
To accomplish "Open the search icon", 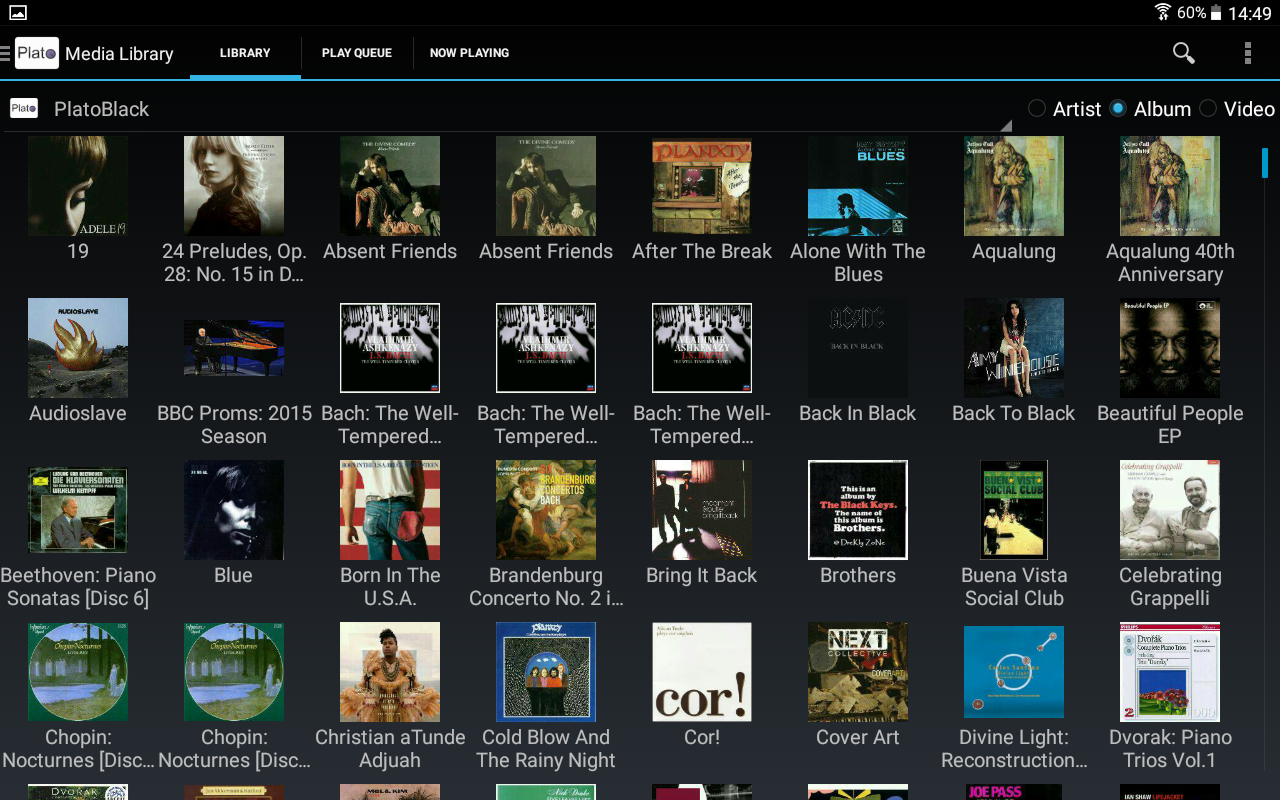I will pyautogui.click(x=1183, y=53).
